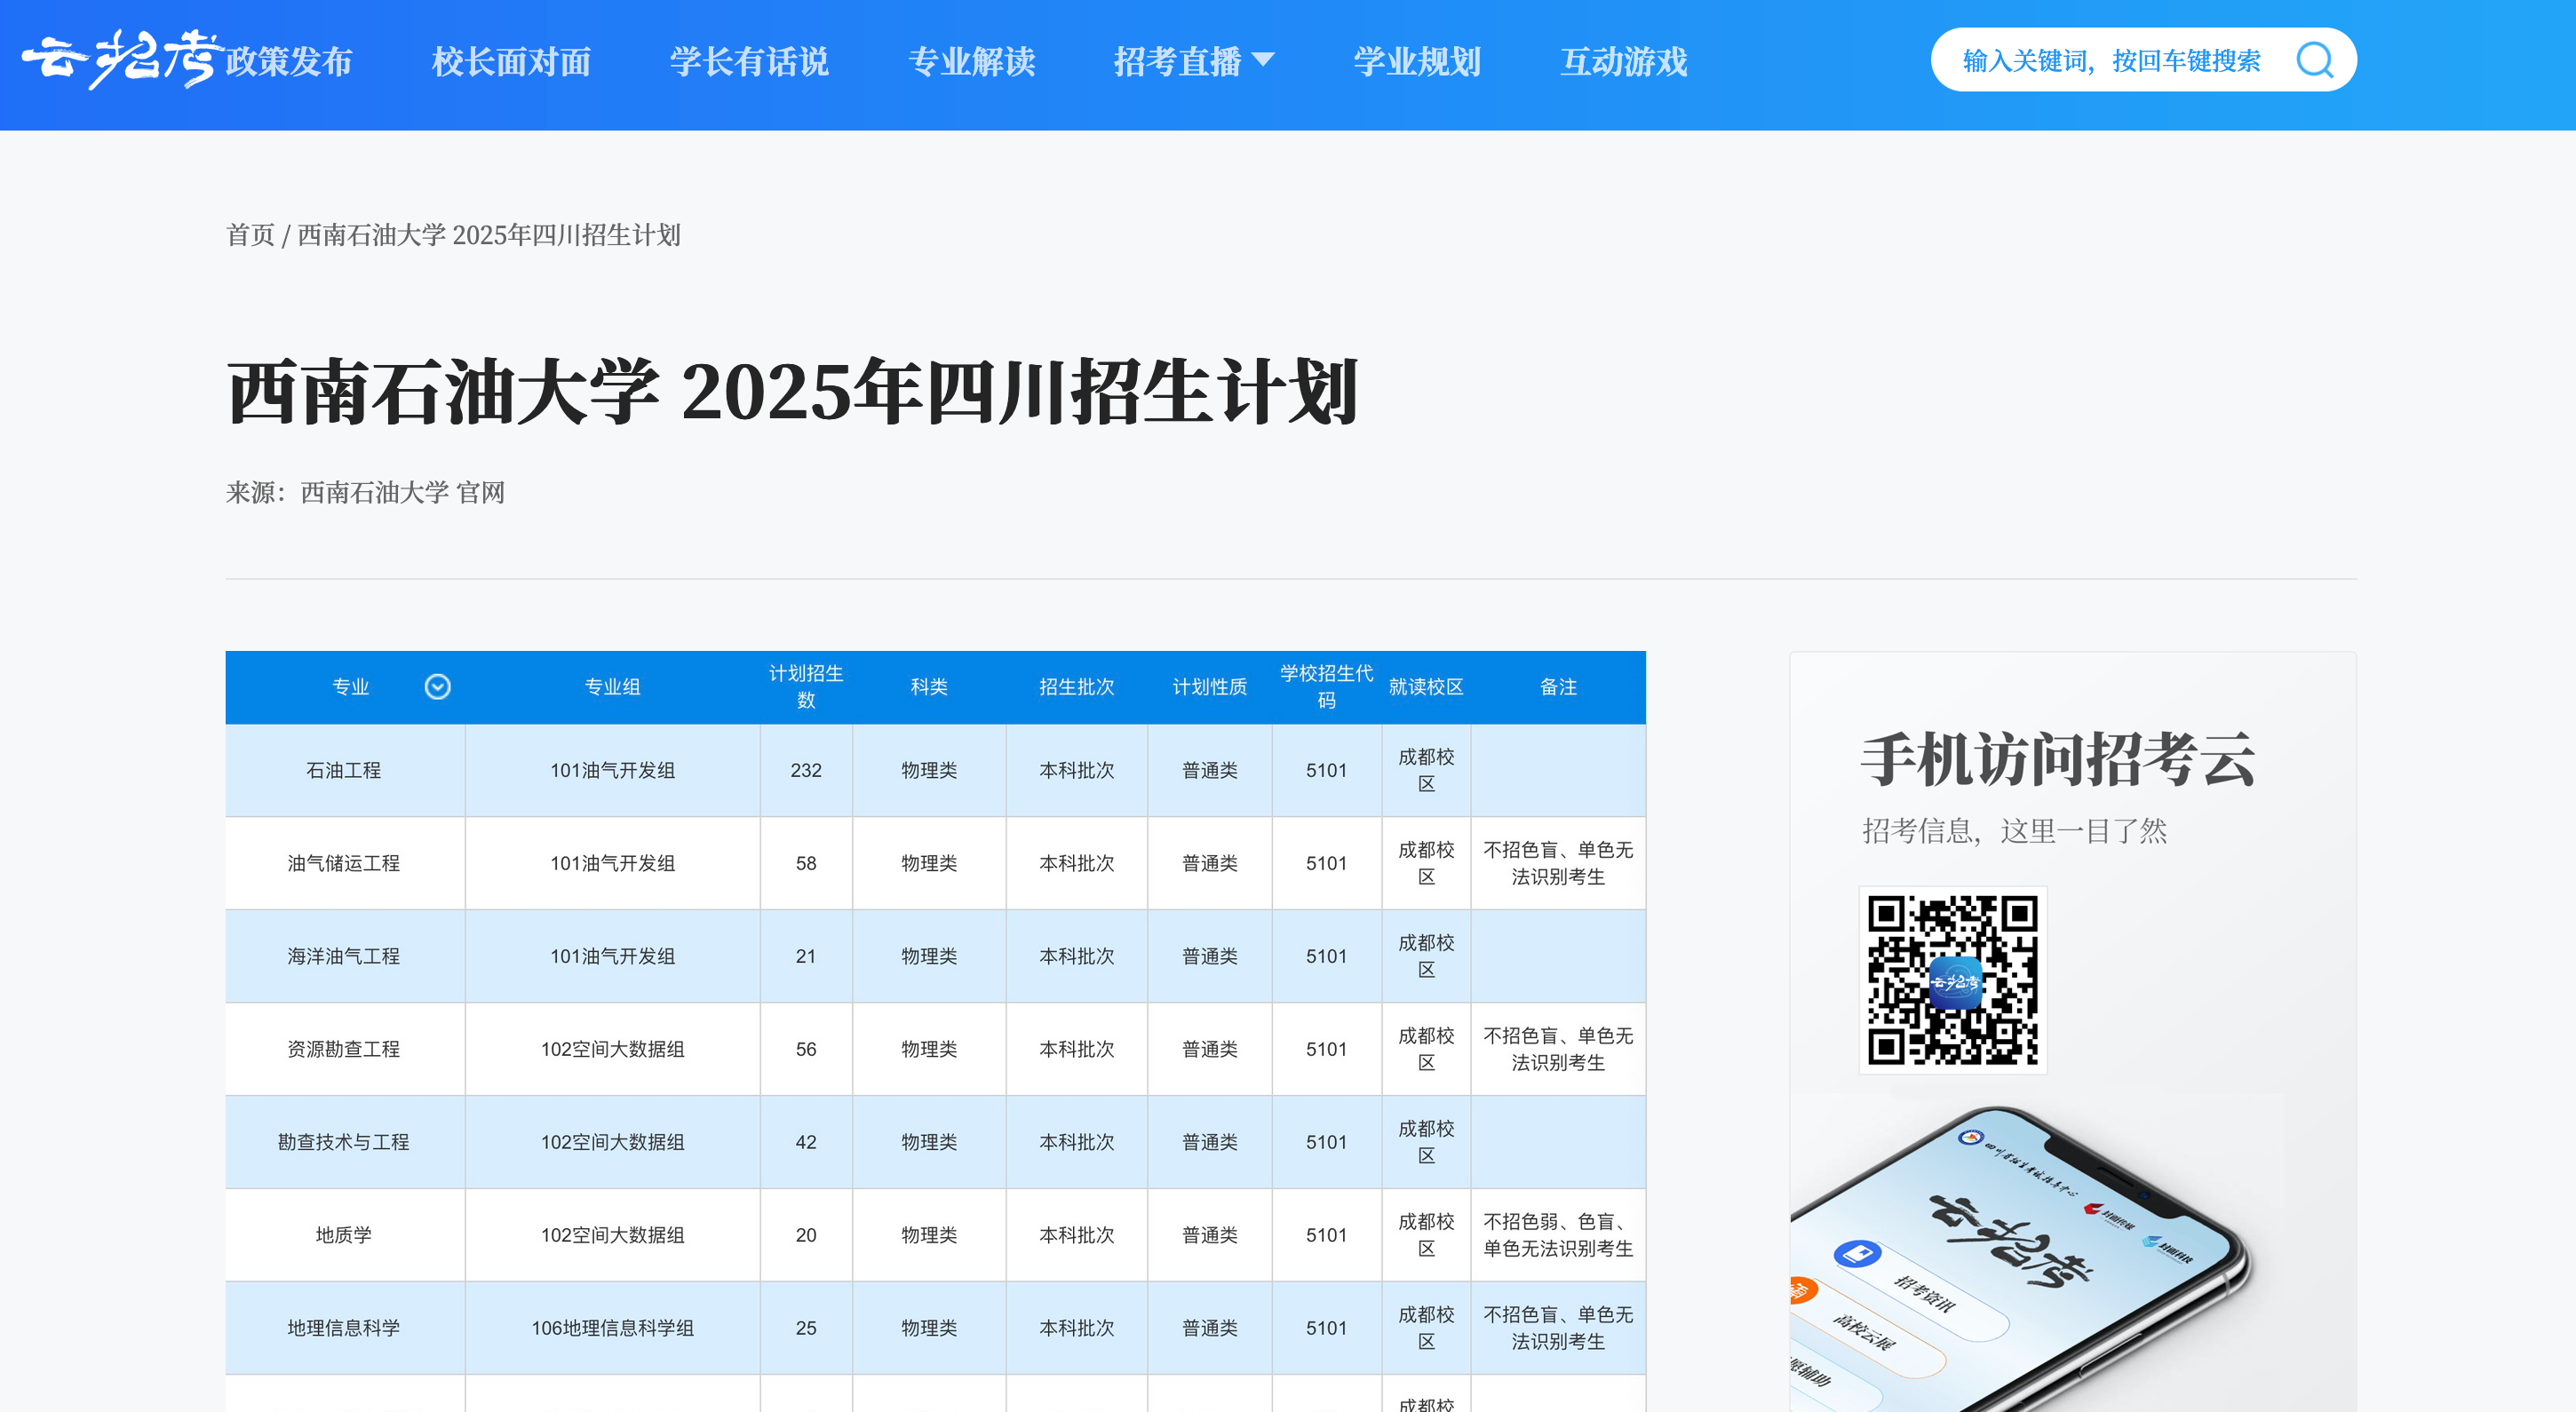Select the 石油工程 major cell
This screenshot has width=2576, height=1412.
pos(344,770)
